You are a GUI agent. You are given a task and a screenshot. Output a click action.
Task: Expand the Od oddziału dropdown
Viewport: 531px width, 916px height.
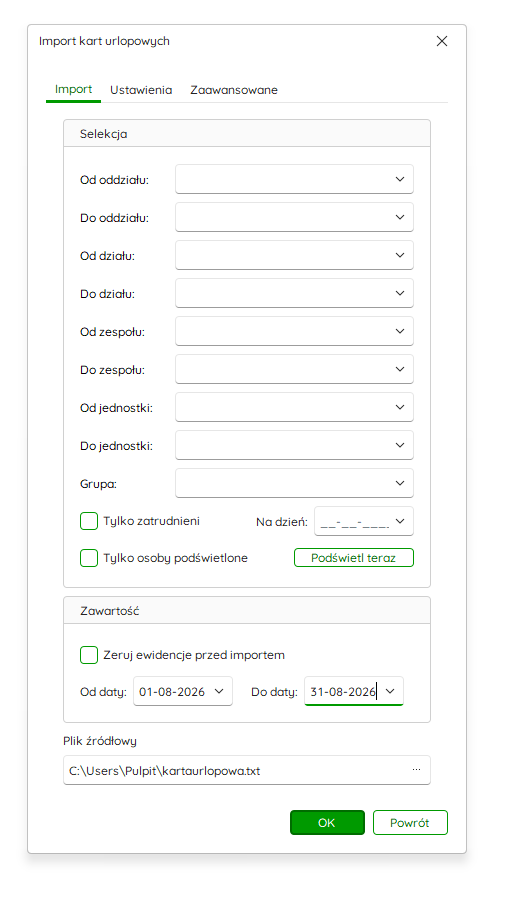click(294, 179)
